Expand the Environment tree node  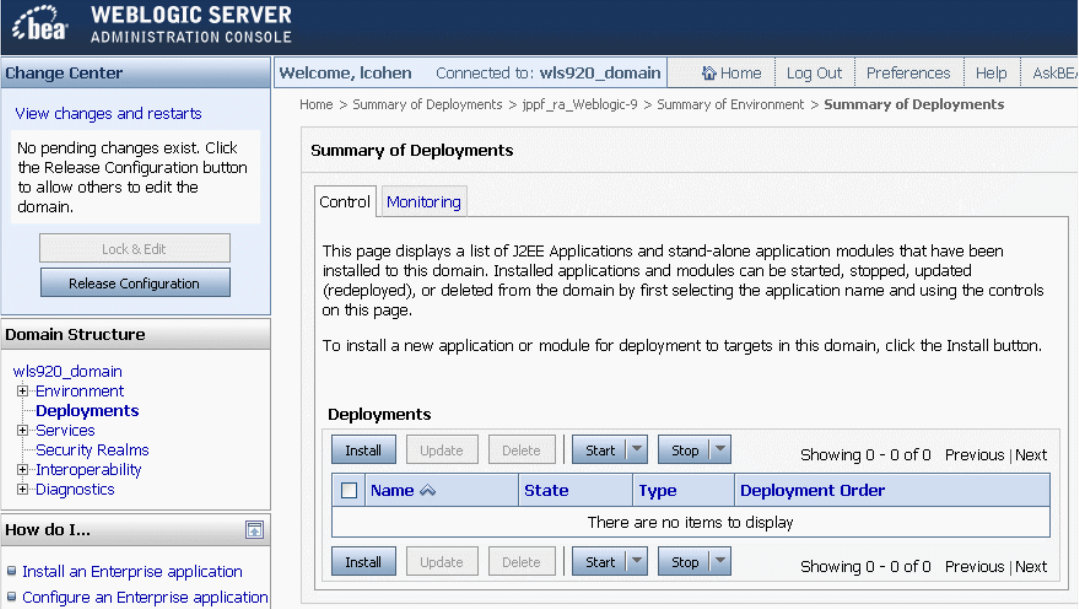(23, 391)
